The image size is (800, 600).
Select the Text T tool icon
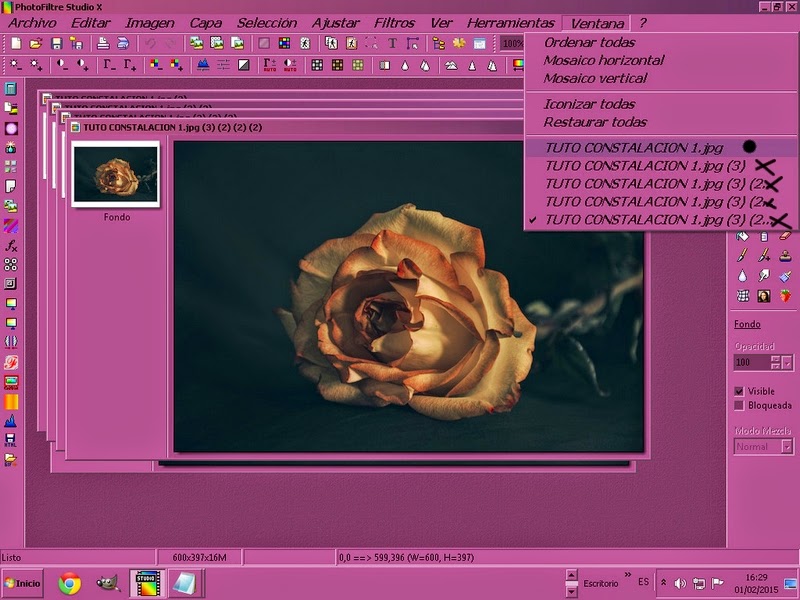click(392, 44)
